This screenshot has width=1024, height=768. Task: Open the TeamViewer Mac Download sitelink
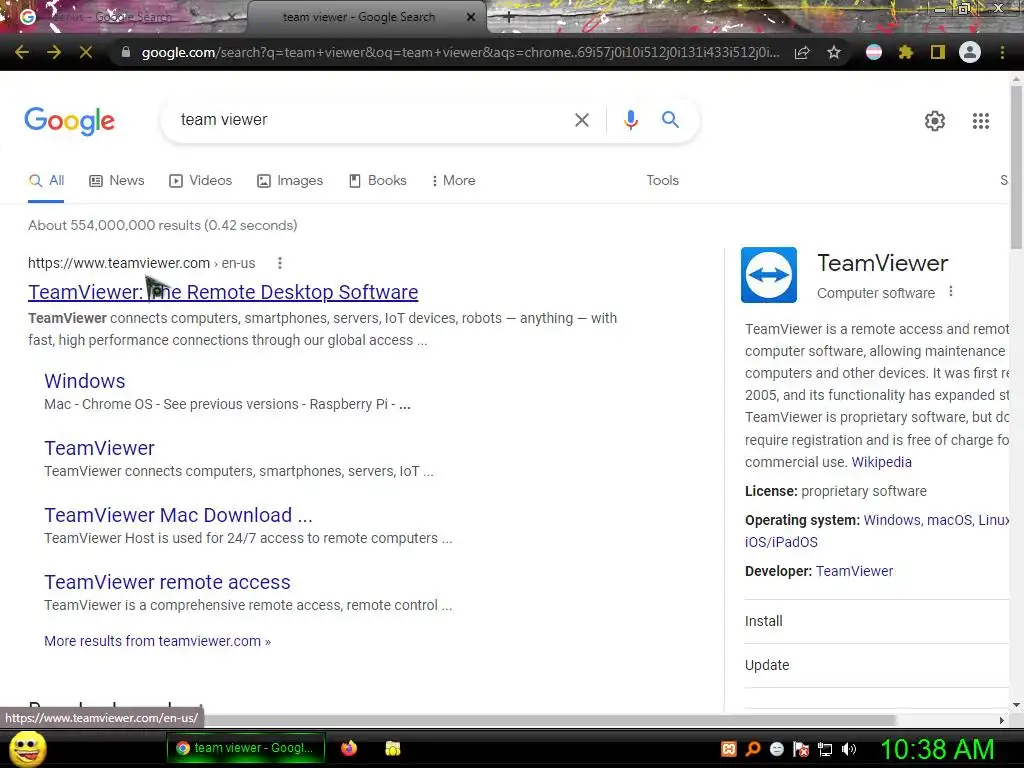tap(178, 515)
